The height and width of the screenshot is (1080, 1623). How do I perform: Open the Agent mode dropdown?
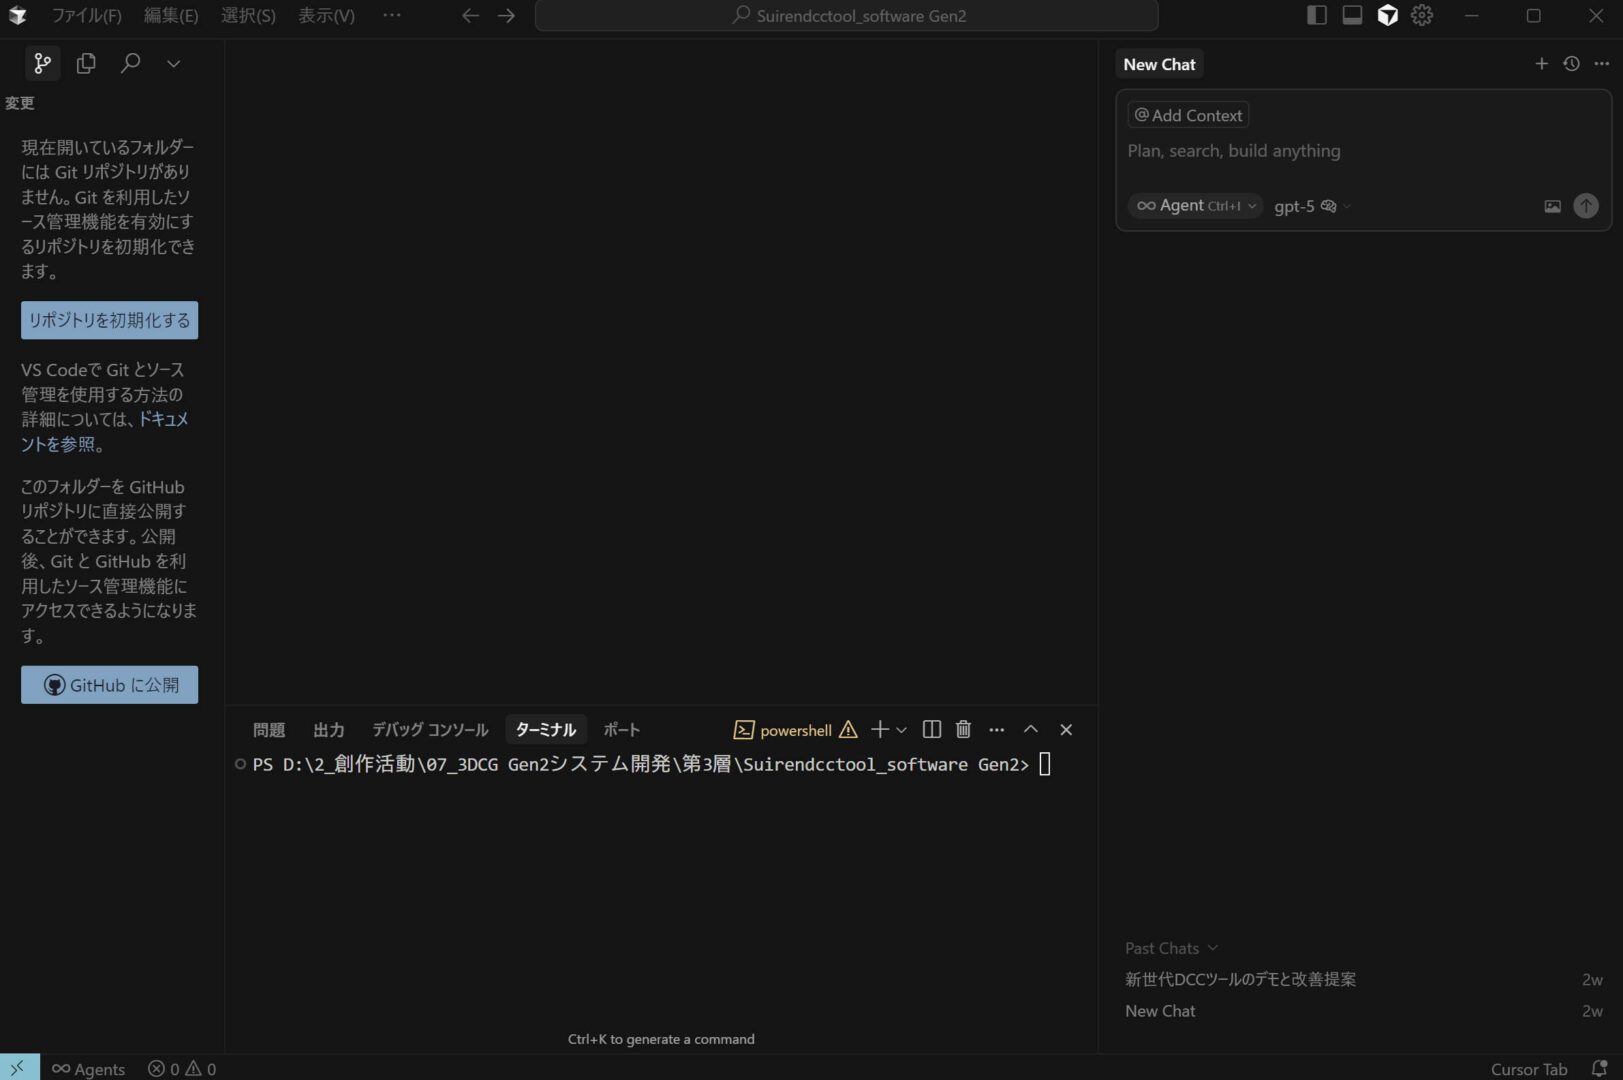[1196, 206]
